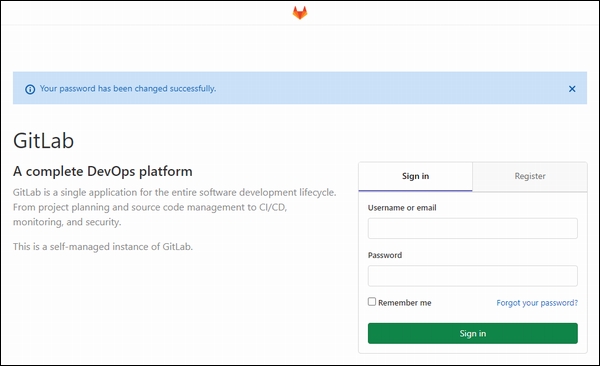Screen dimensions: 600x366
Task: Switch to the Register tab
Action: pyautogui.click(x=530, y=176)
